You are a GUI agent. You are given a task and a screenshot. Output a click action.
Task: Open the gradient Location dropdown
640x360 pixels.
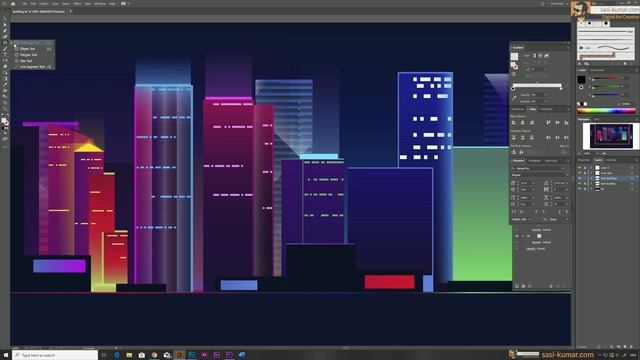(546, 101)
